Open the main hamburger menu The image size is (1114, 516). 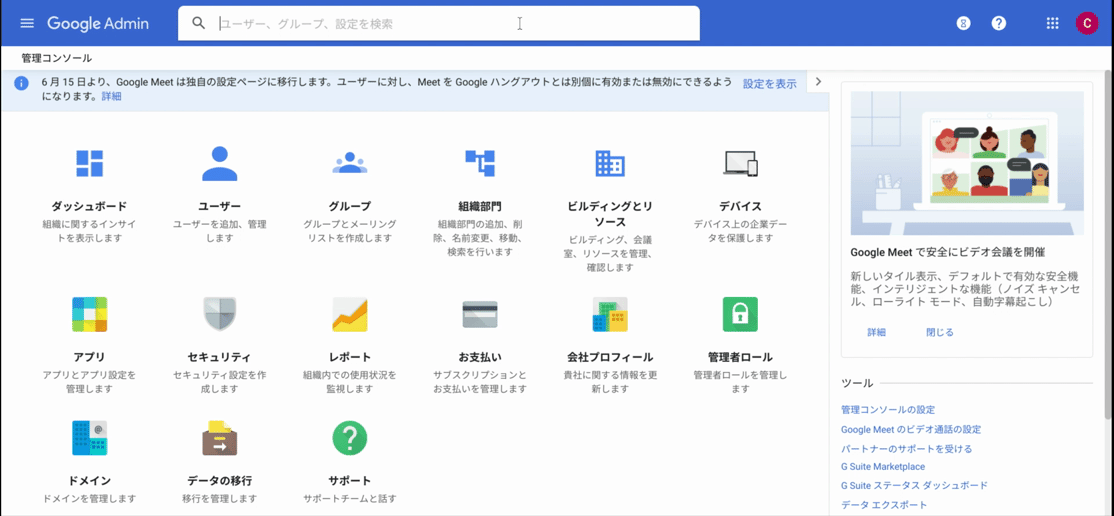27,23
